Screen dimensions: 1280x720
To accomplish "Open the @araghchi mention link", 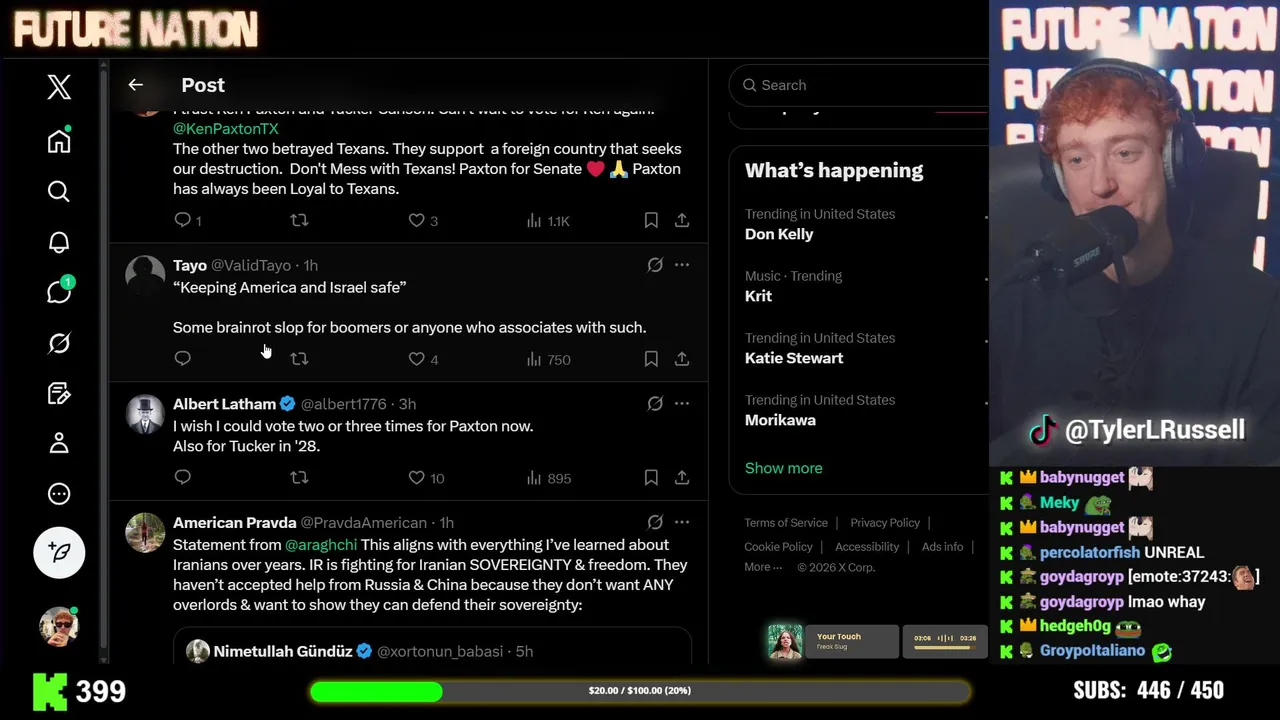I will [321, 545].
